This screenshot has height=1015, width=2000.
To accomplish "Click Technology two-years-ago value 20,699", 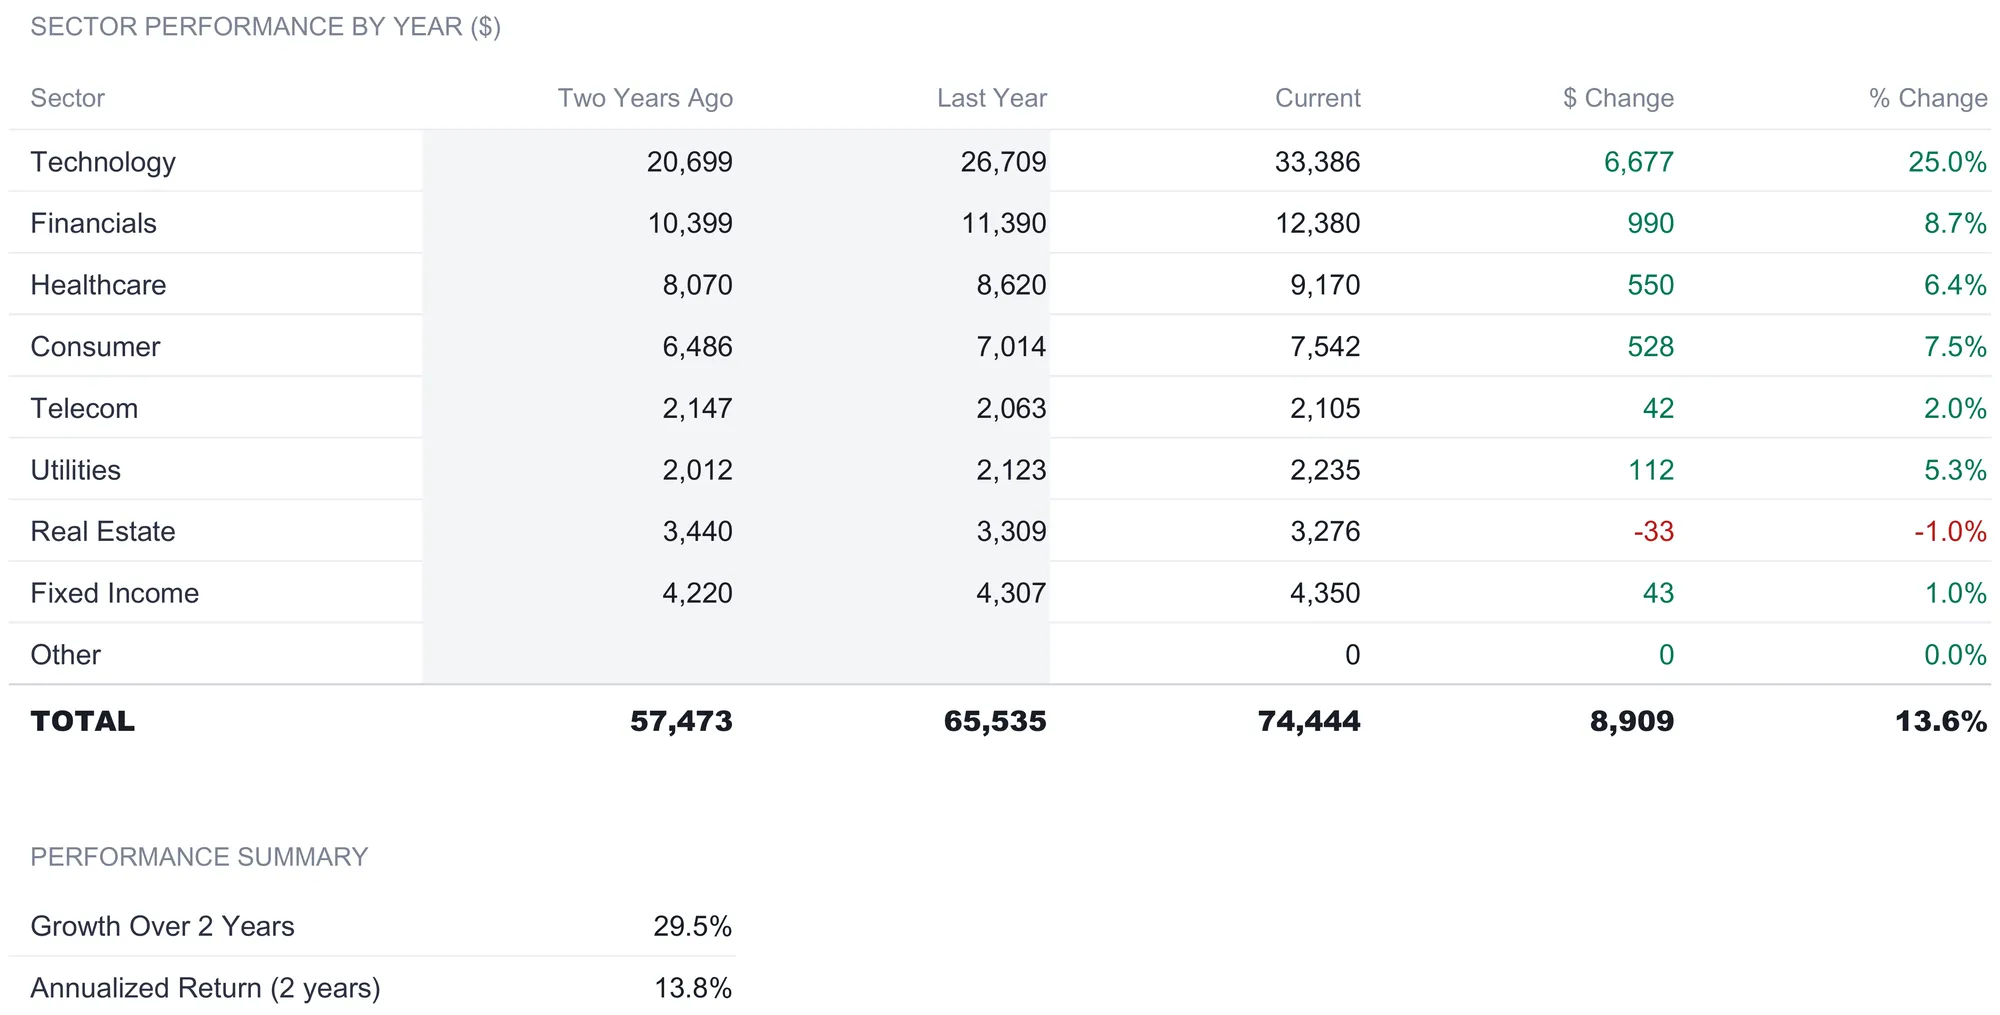I will click(690, 162).
